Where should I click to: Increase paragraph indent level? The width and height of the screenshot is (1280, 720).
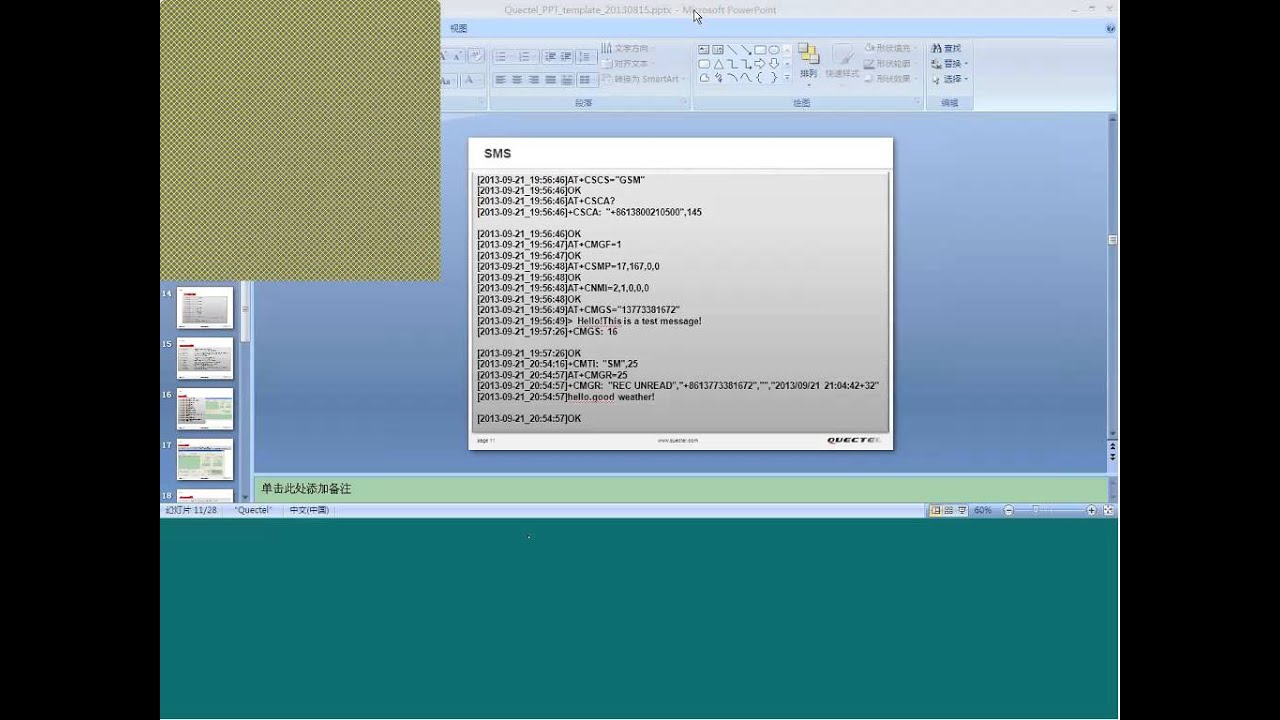coord(566,57)
